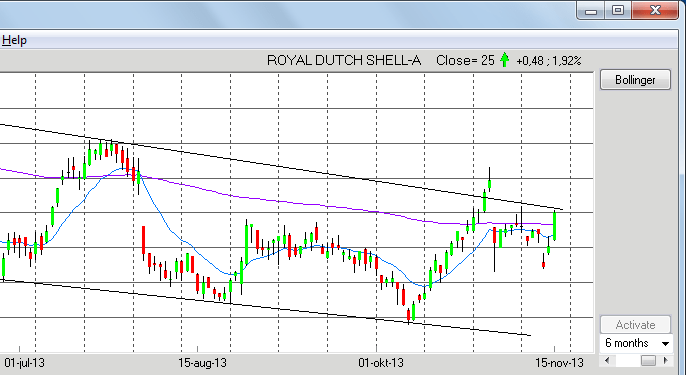Click the restore window button
This screenshot has width=686, height=375.
[x=618, y=11]
